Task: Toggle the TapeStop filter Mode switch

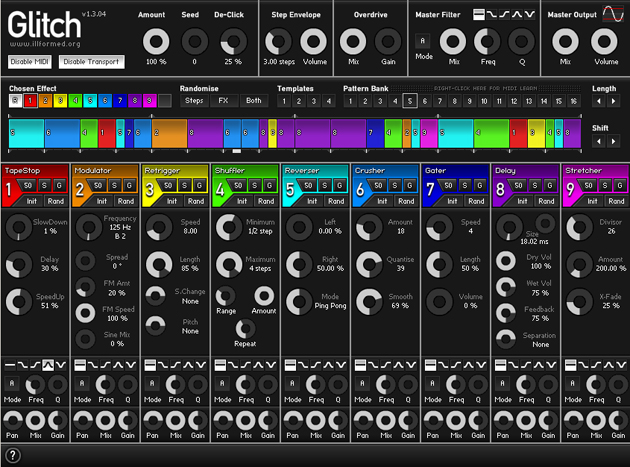Action: click(x=12, y=383)
